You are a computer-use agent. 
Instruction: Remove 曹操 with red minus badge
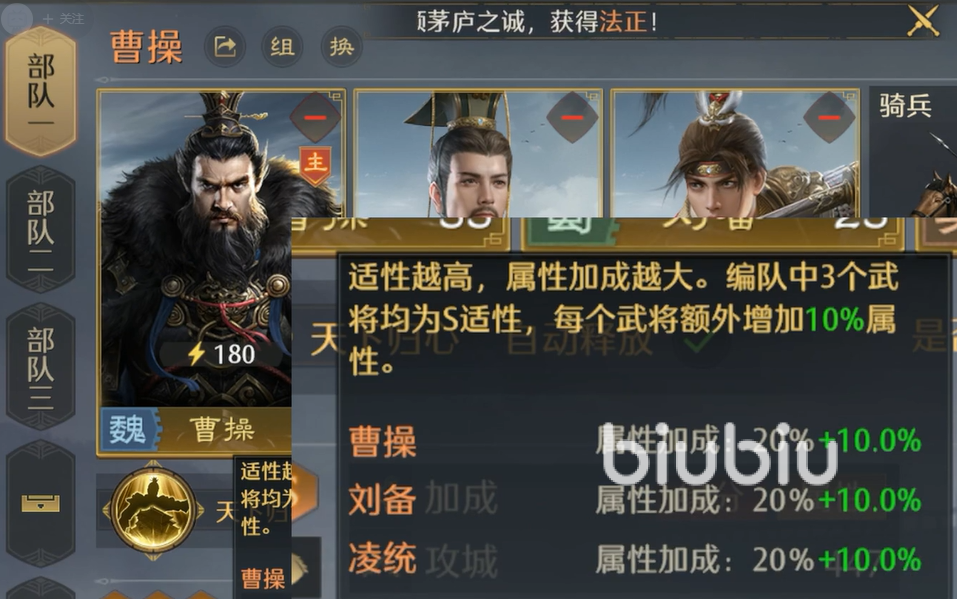click(x=315, y=117)
